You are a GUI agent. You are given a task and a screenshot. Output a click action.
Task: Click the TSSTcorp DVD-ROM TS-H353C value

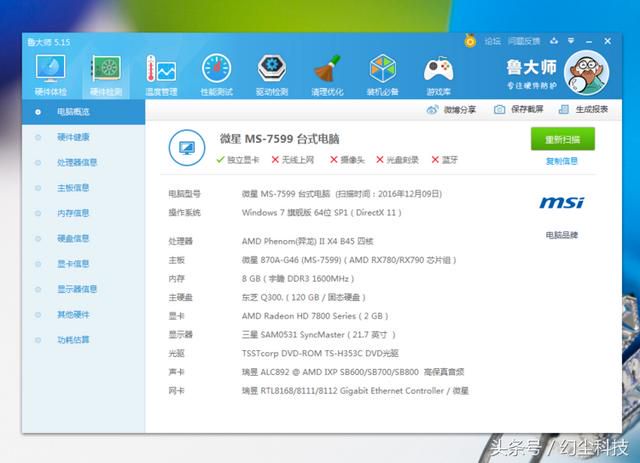320,353
